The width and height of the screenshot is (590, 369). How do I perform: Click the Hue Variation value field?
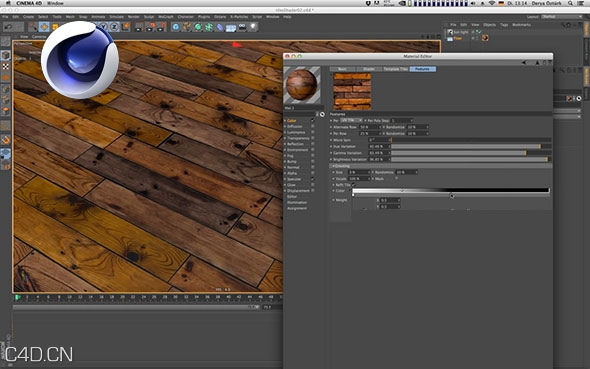tap(379, 146)
